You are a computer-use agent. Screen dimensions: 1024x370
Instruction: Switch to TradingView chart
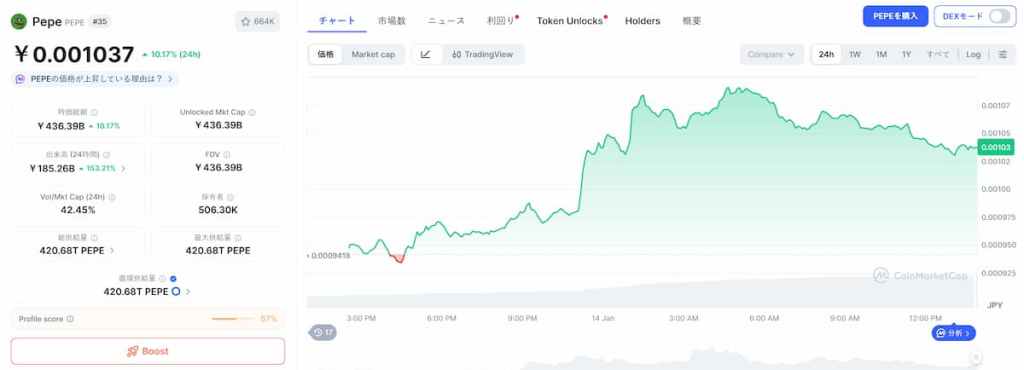483,55
